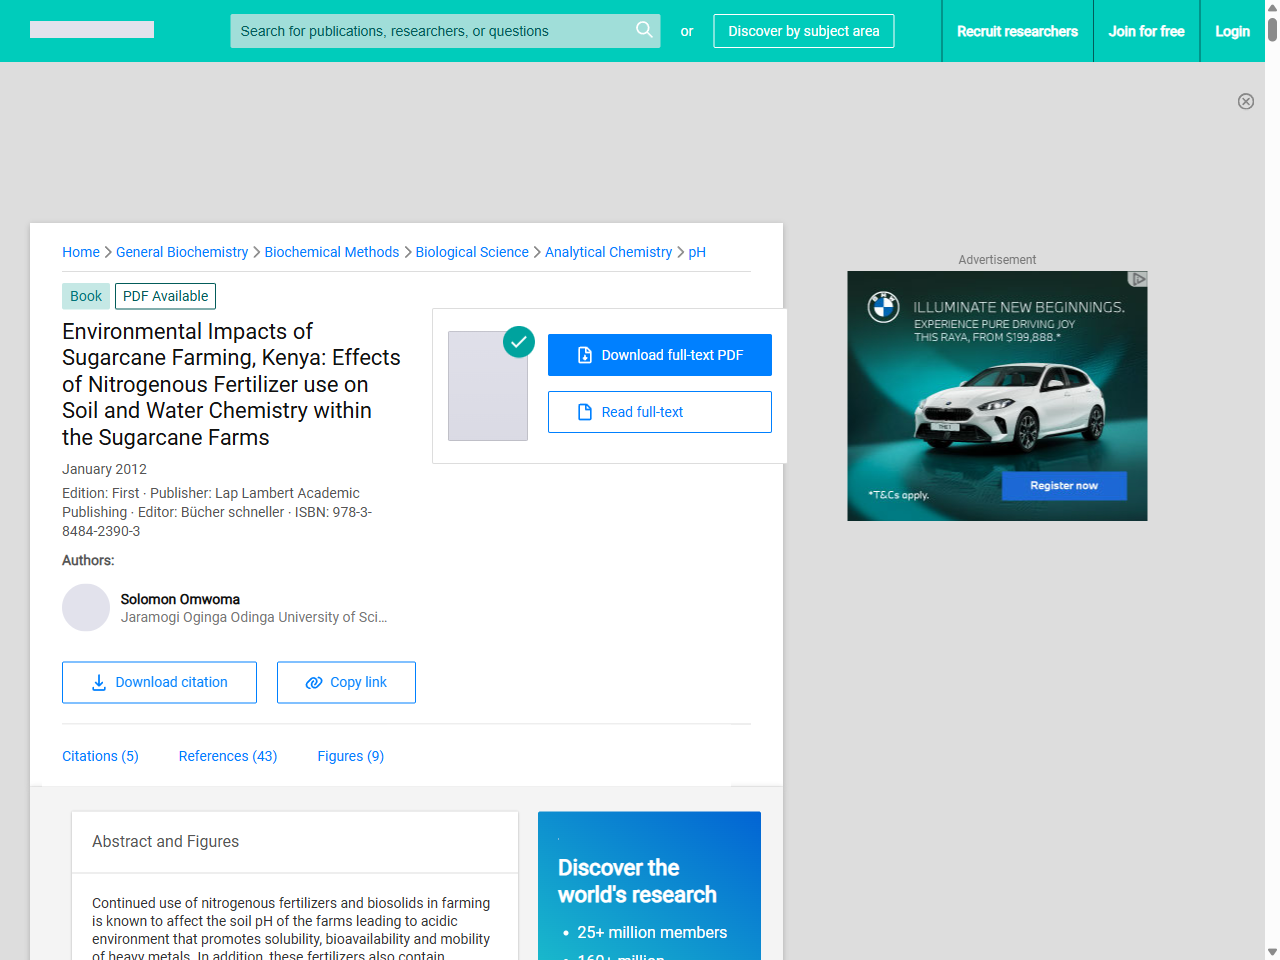Click the book cover thumbnail
This screenshot has height=960, width=1280.
(488, 385)
